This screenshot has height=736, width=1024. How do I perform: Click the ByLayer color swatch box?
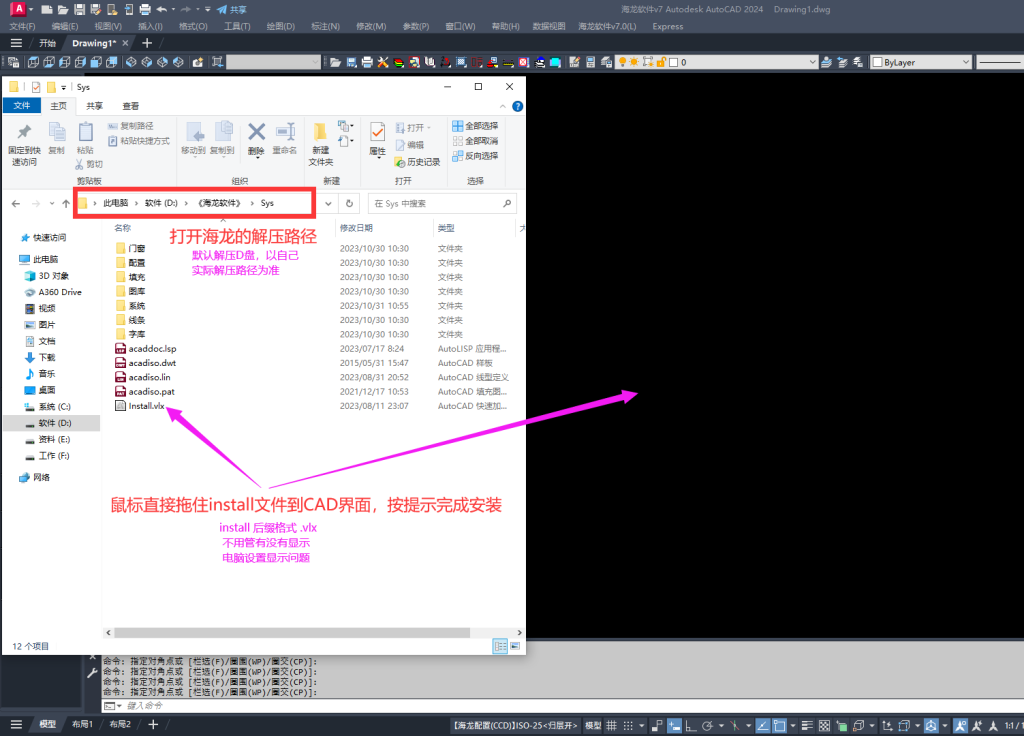878,63
